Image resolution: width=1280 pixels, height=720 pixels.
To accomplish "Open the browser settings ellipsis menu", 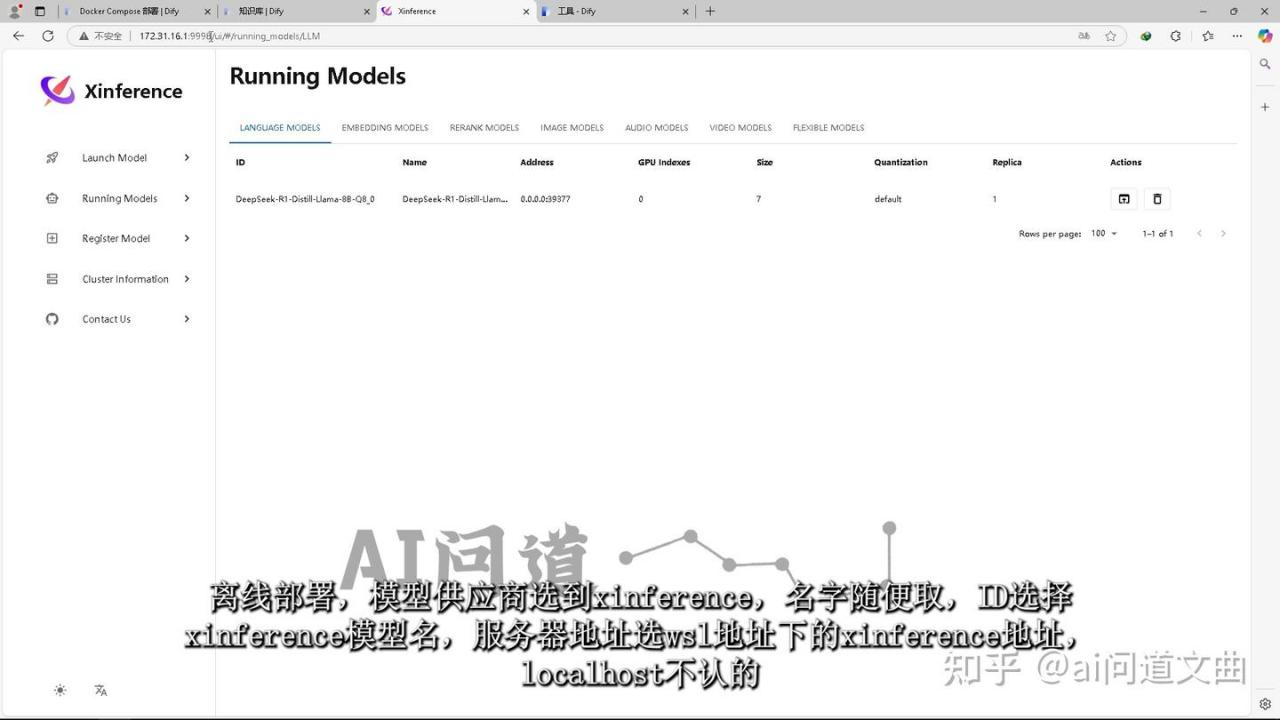I will (1237, 36).
